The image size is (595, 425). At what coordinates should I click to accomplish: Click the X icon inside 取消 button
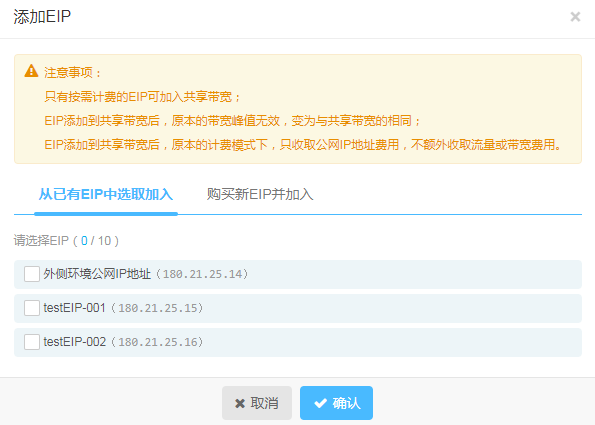point(240,403)
